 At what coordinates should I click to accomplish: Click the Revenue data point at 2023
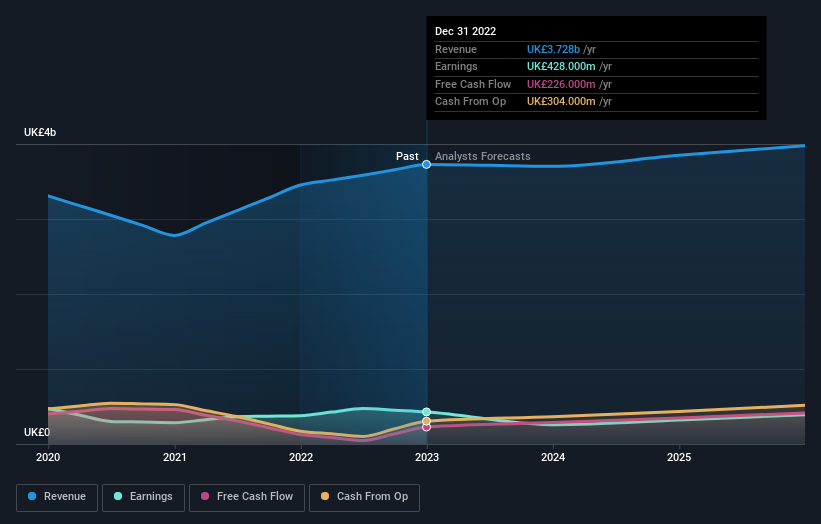tap(426, 164)
